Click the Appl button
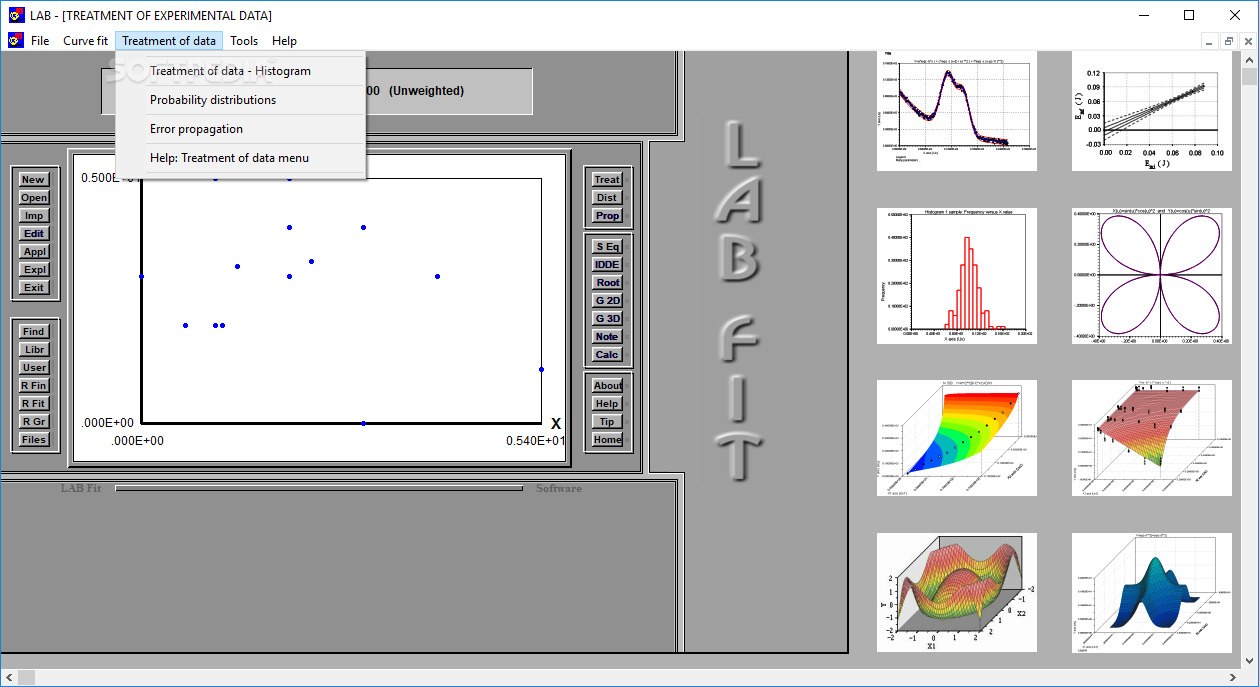The image size is (1259, 687). tap(34, 252)
